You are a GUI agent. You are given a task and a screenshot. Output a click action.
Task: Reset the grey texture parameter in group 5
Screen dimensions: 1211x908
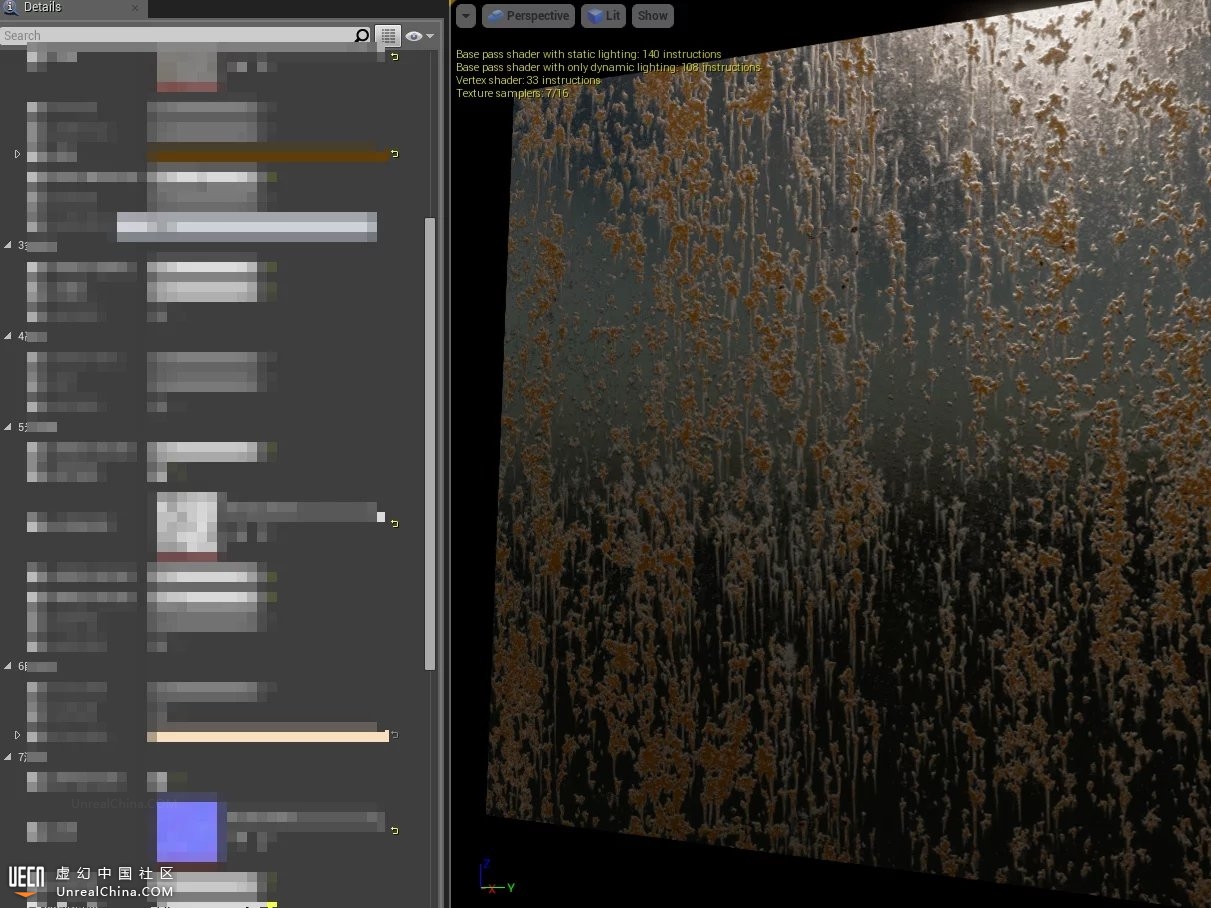[394, 523]
